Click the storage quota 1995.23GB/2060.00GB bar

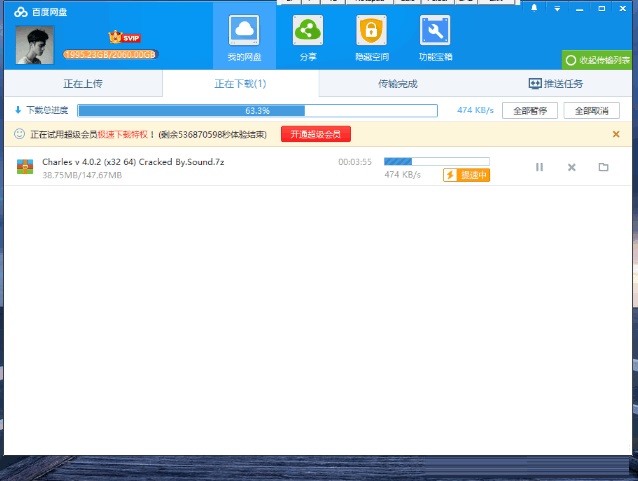tap(110, 55)
